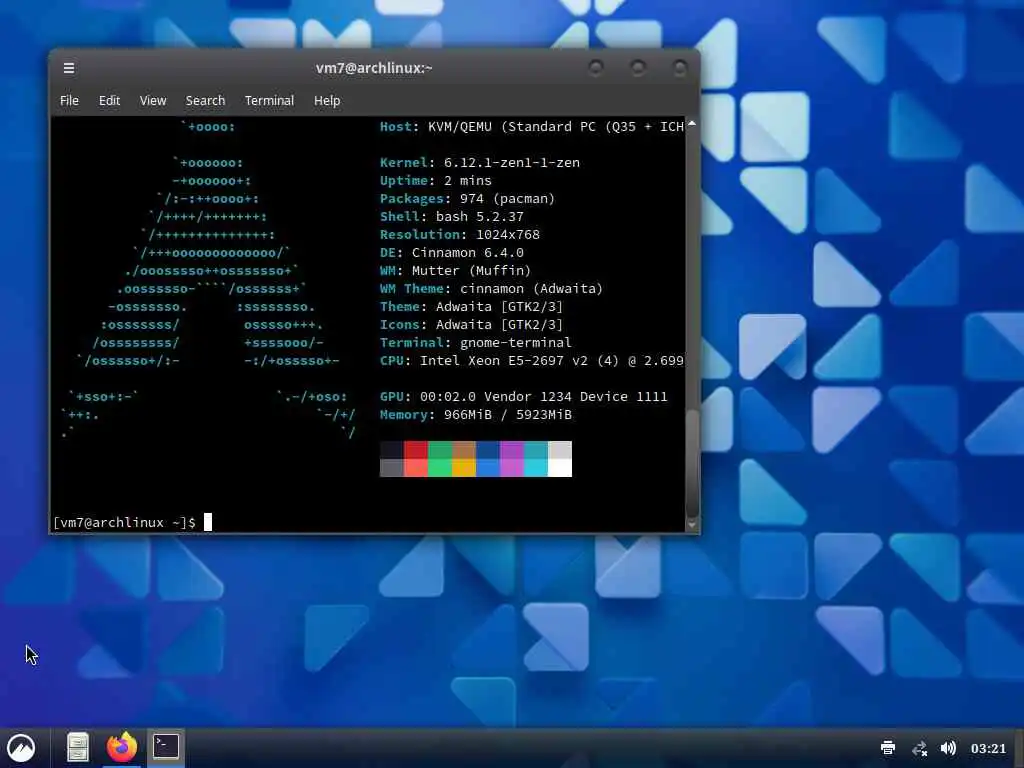Image resolution: width=1024 pixels, height=768 pixels.
Task: Click the terminal vertical scrollbar thumb
Action: point(692,463)
